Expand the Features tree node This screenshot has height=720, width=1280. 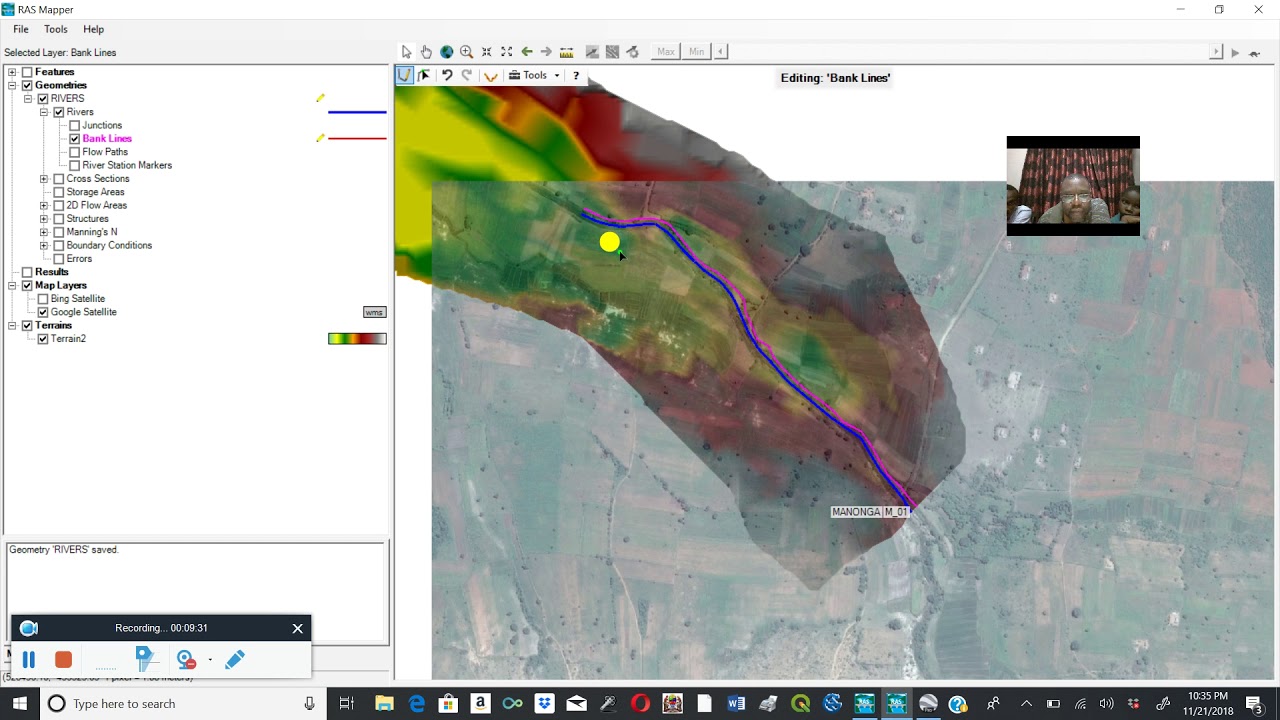(x=12, y=72)
